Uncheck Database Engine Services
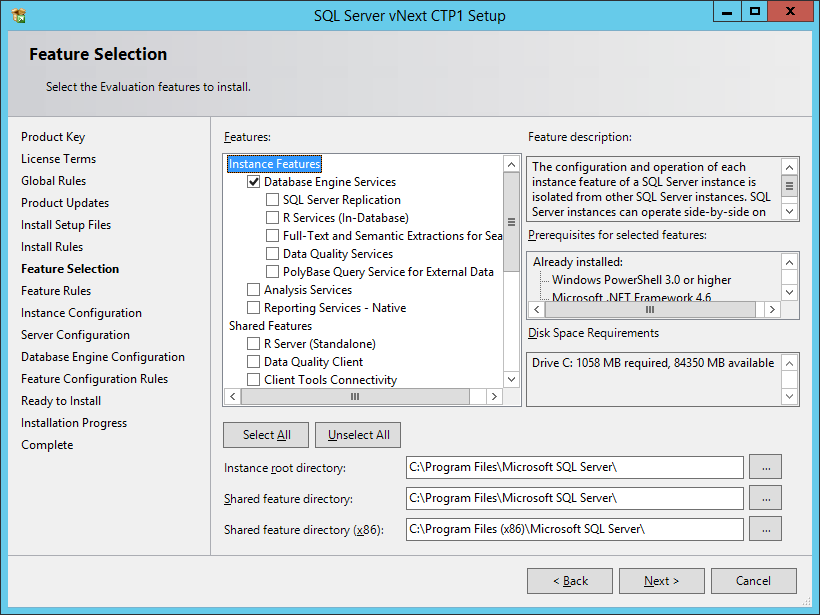Viewport: 820px width, 615px height. [x=252, y=181]
